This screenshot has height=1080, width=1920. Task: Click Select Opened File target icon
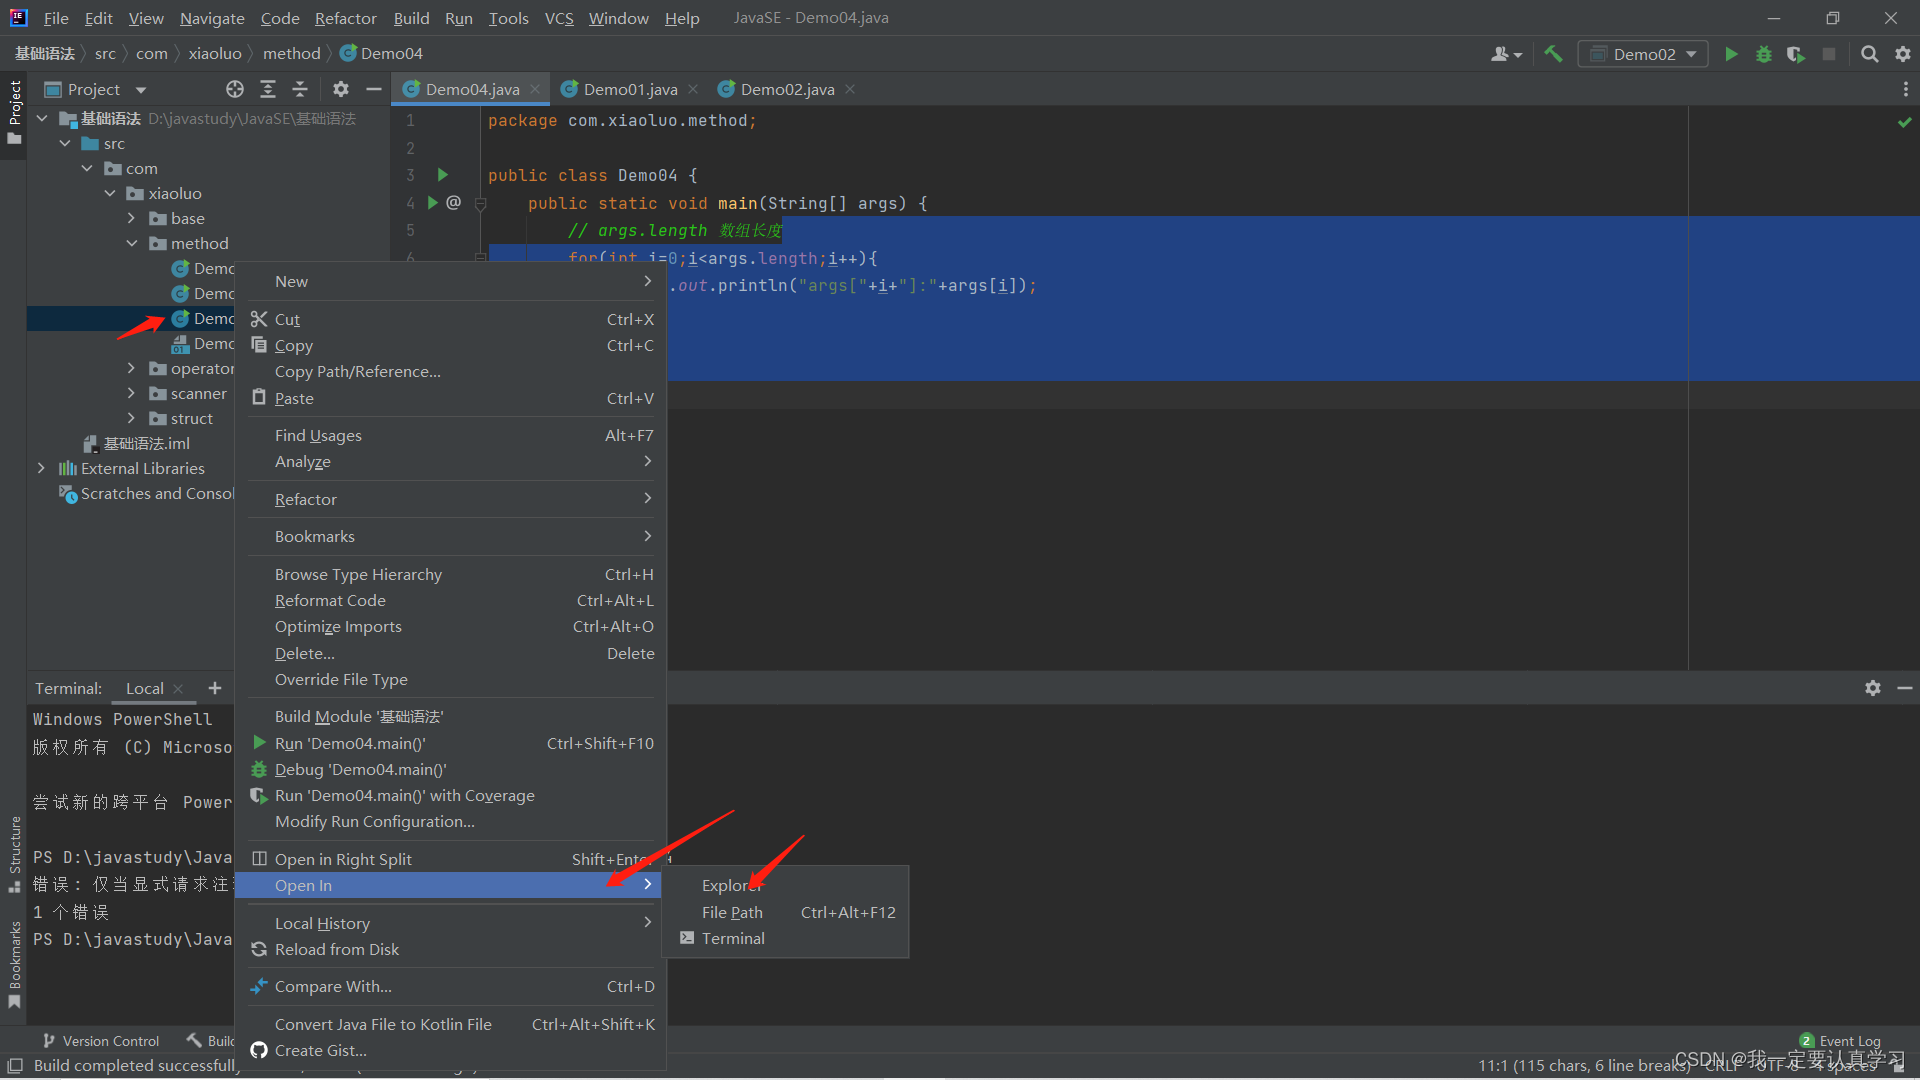(x=235, y=89)
